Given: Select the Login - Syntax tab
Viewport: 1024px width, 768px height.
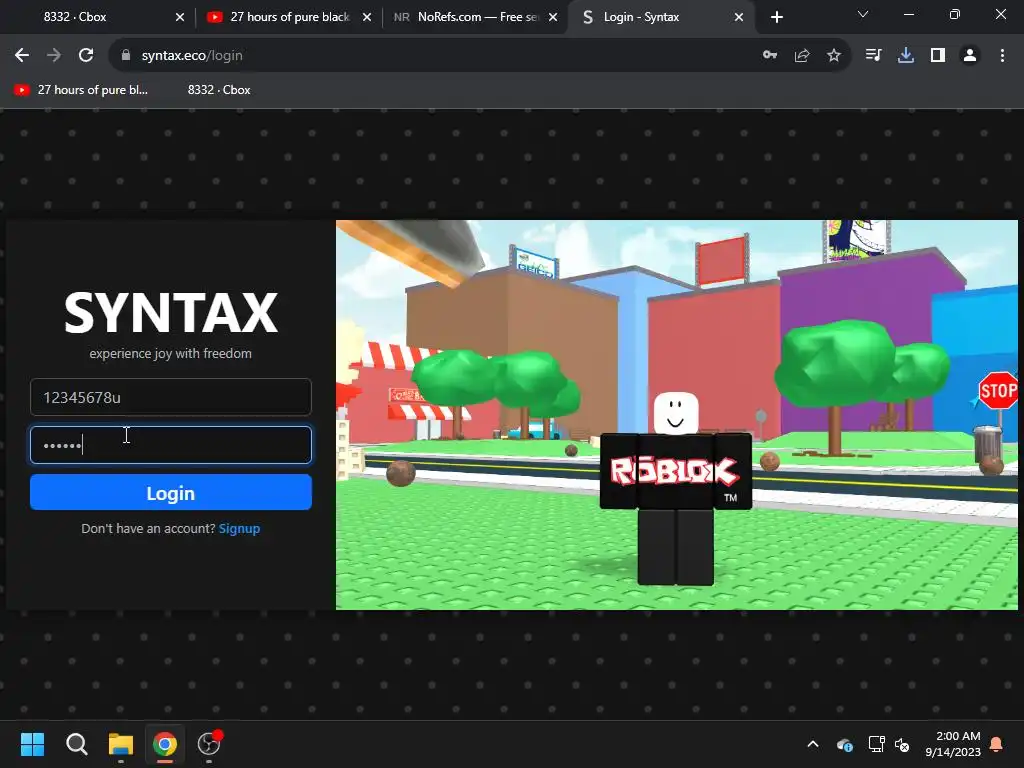Looking at the screenshot, I should (x=660, y=17).
